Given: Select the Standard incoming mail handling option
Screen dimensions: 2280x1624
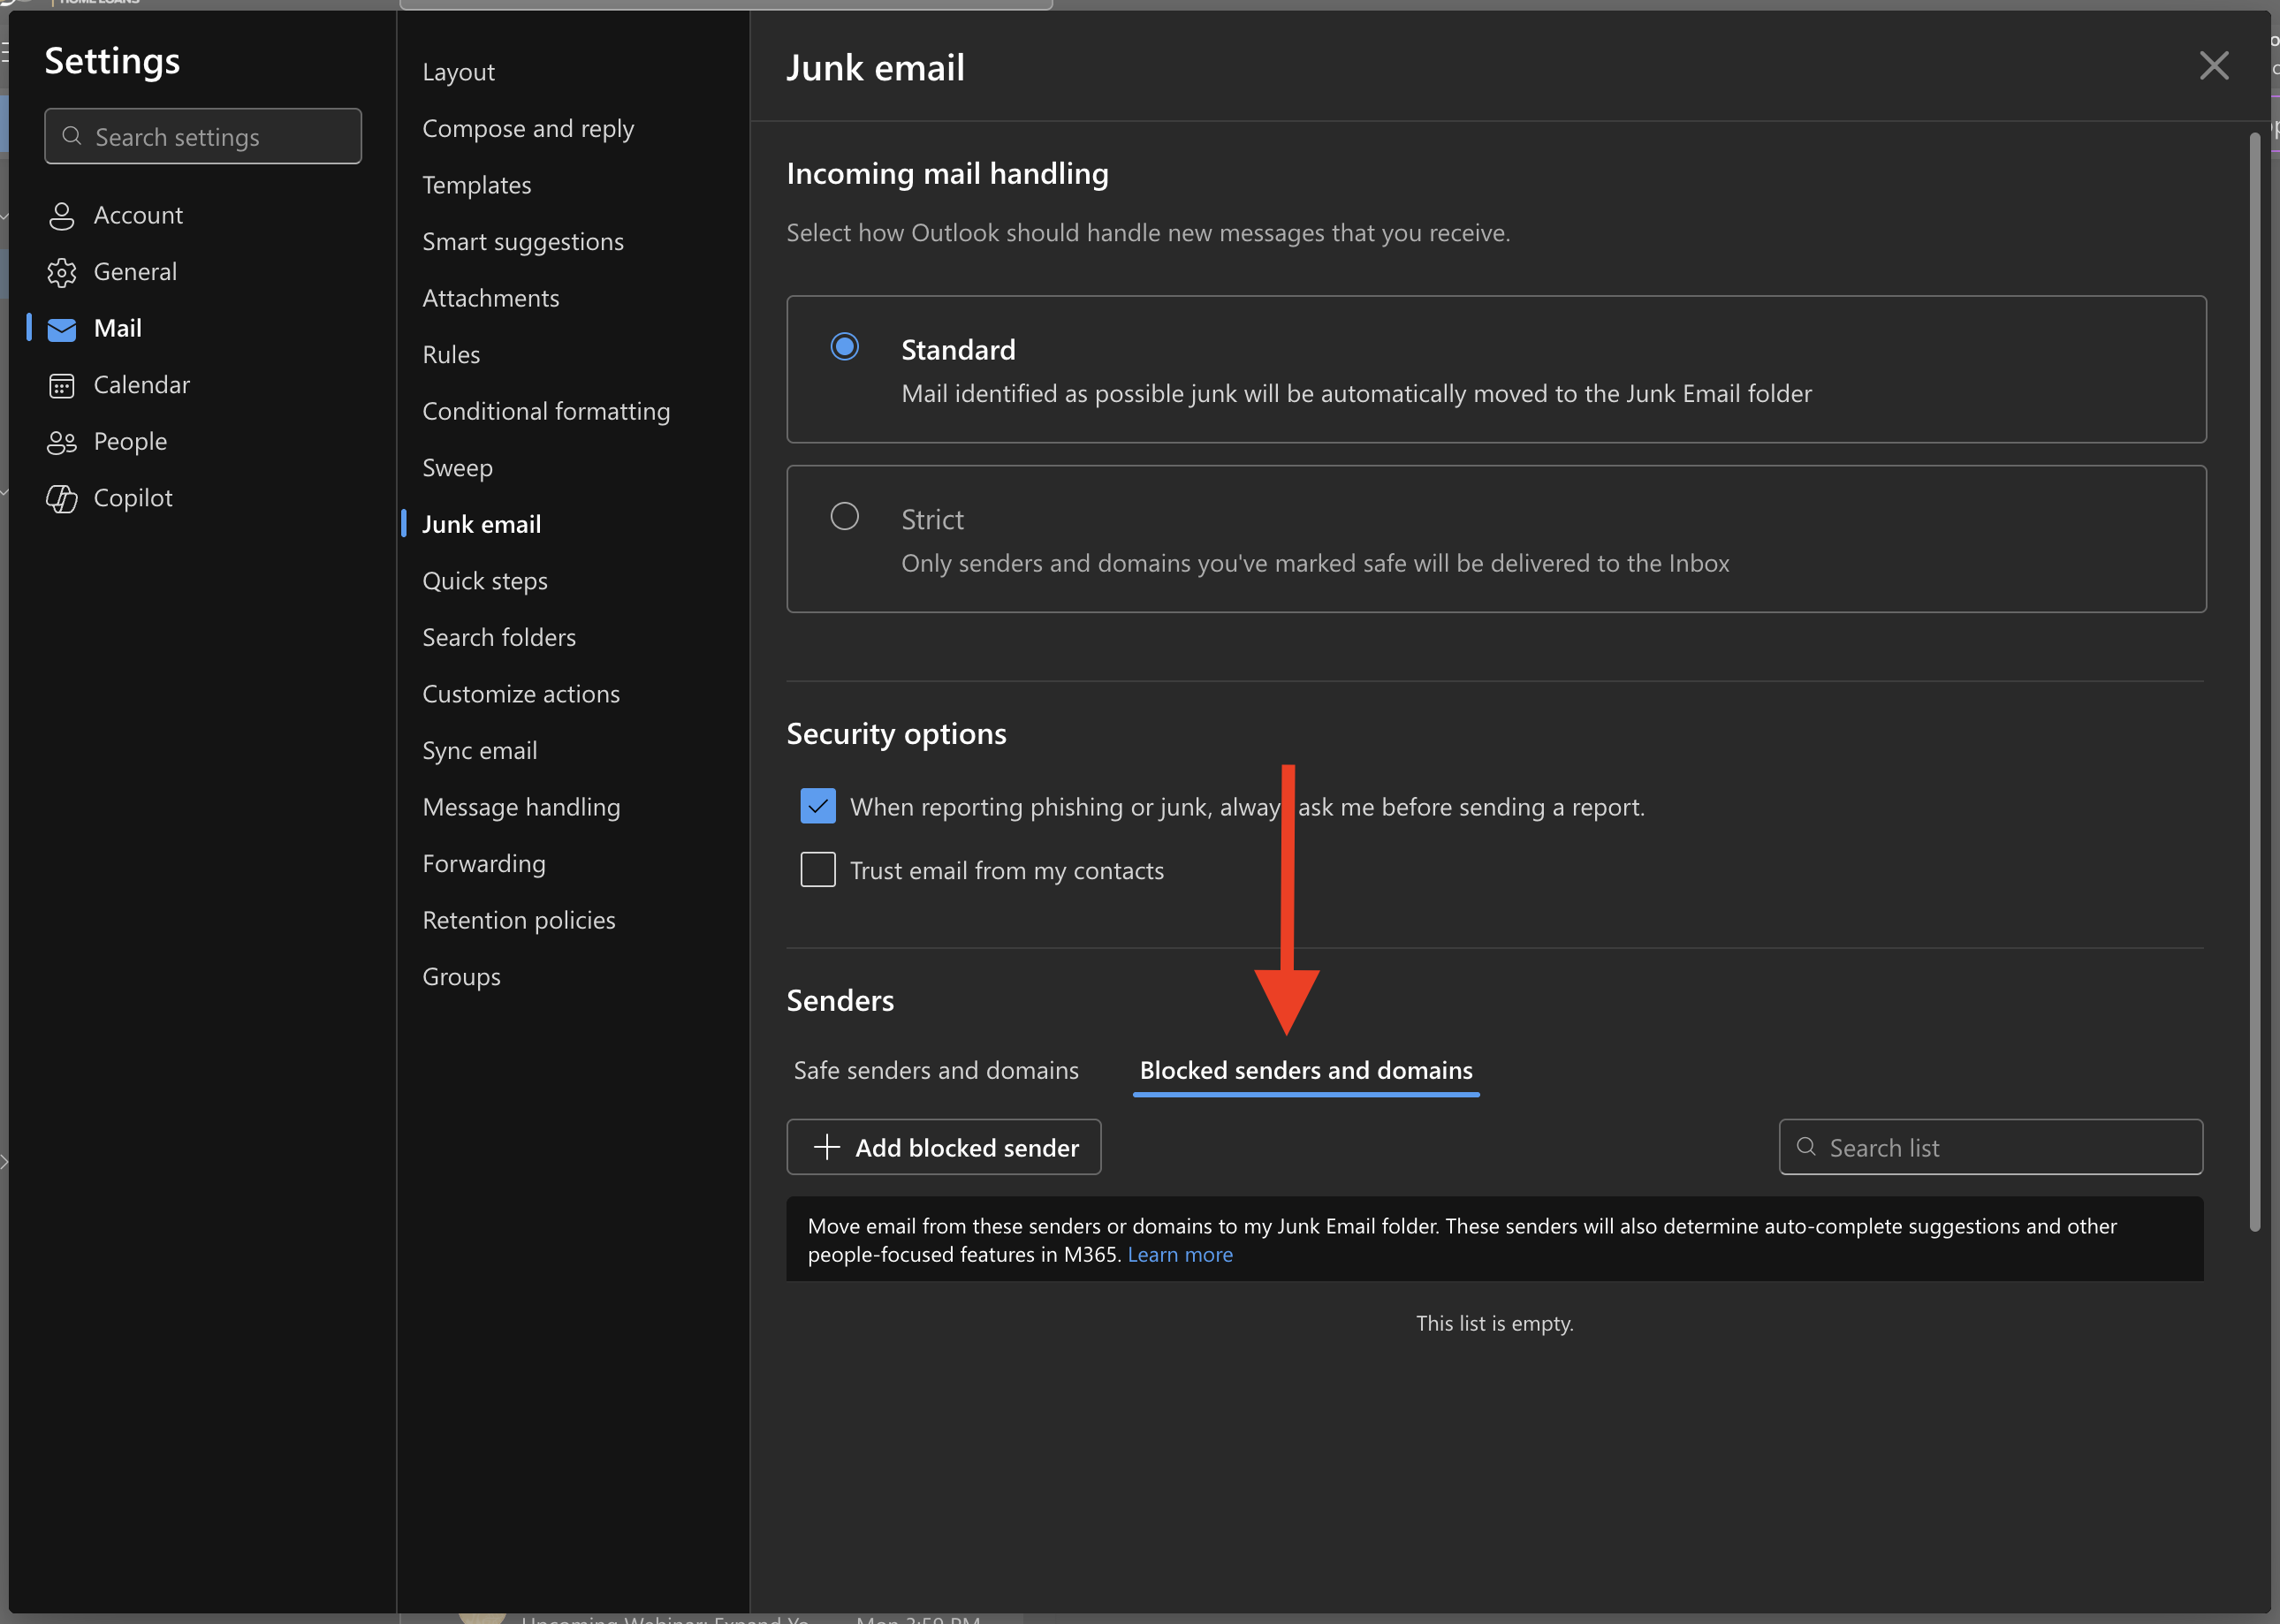Looking at the screenshot, I should click(x=844, y=346).
